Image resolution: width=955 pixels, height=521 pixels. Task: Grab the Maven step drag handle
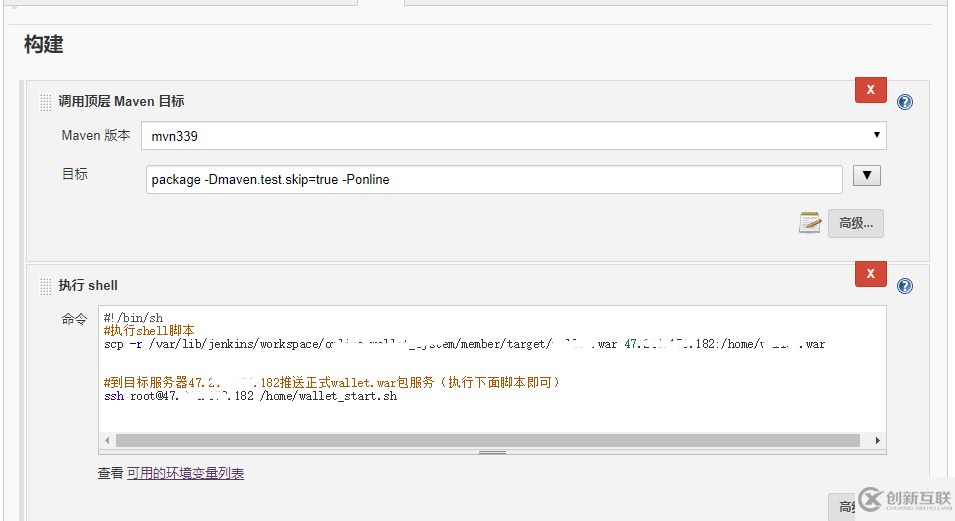click(x=46, y=102)
